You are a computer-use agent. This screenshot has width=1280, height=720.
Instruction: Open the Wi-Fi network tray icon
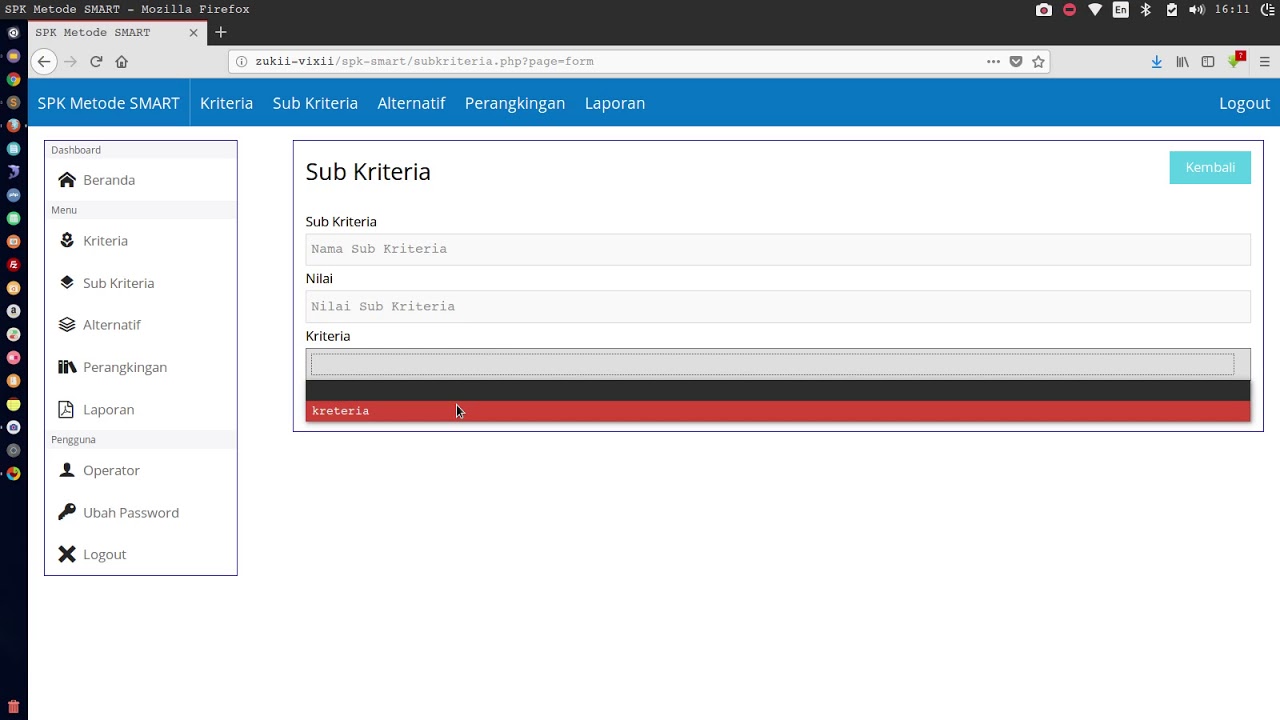pos(1095,9)
